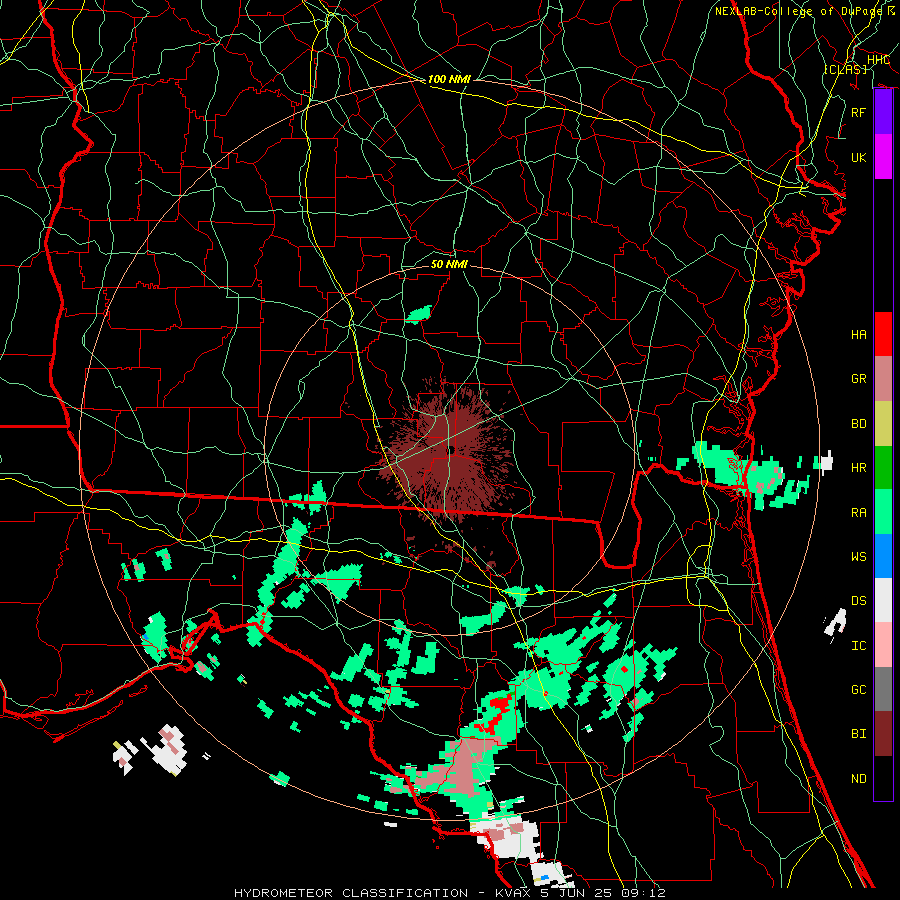Click the 'ND' legend label
This screenshot has width=900, height=900.
[x=858, y=779]
